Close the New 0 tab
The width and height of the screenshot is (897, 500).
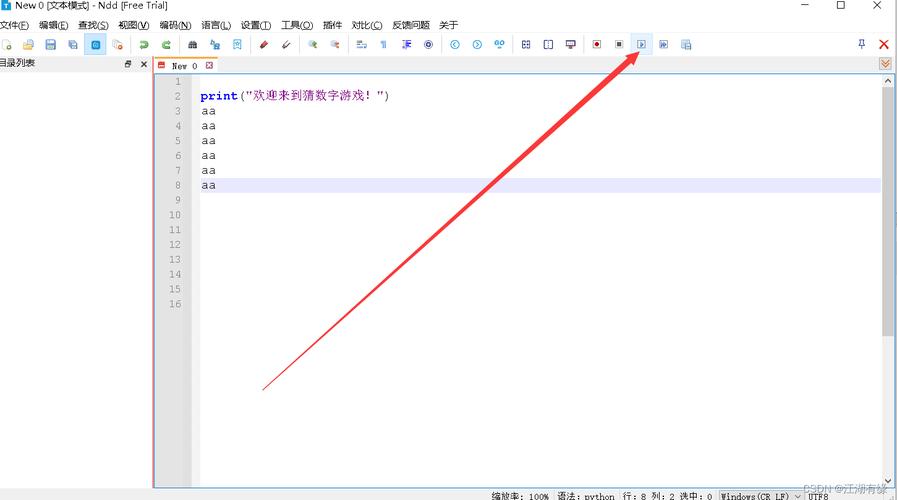[x=209, y=65]
